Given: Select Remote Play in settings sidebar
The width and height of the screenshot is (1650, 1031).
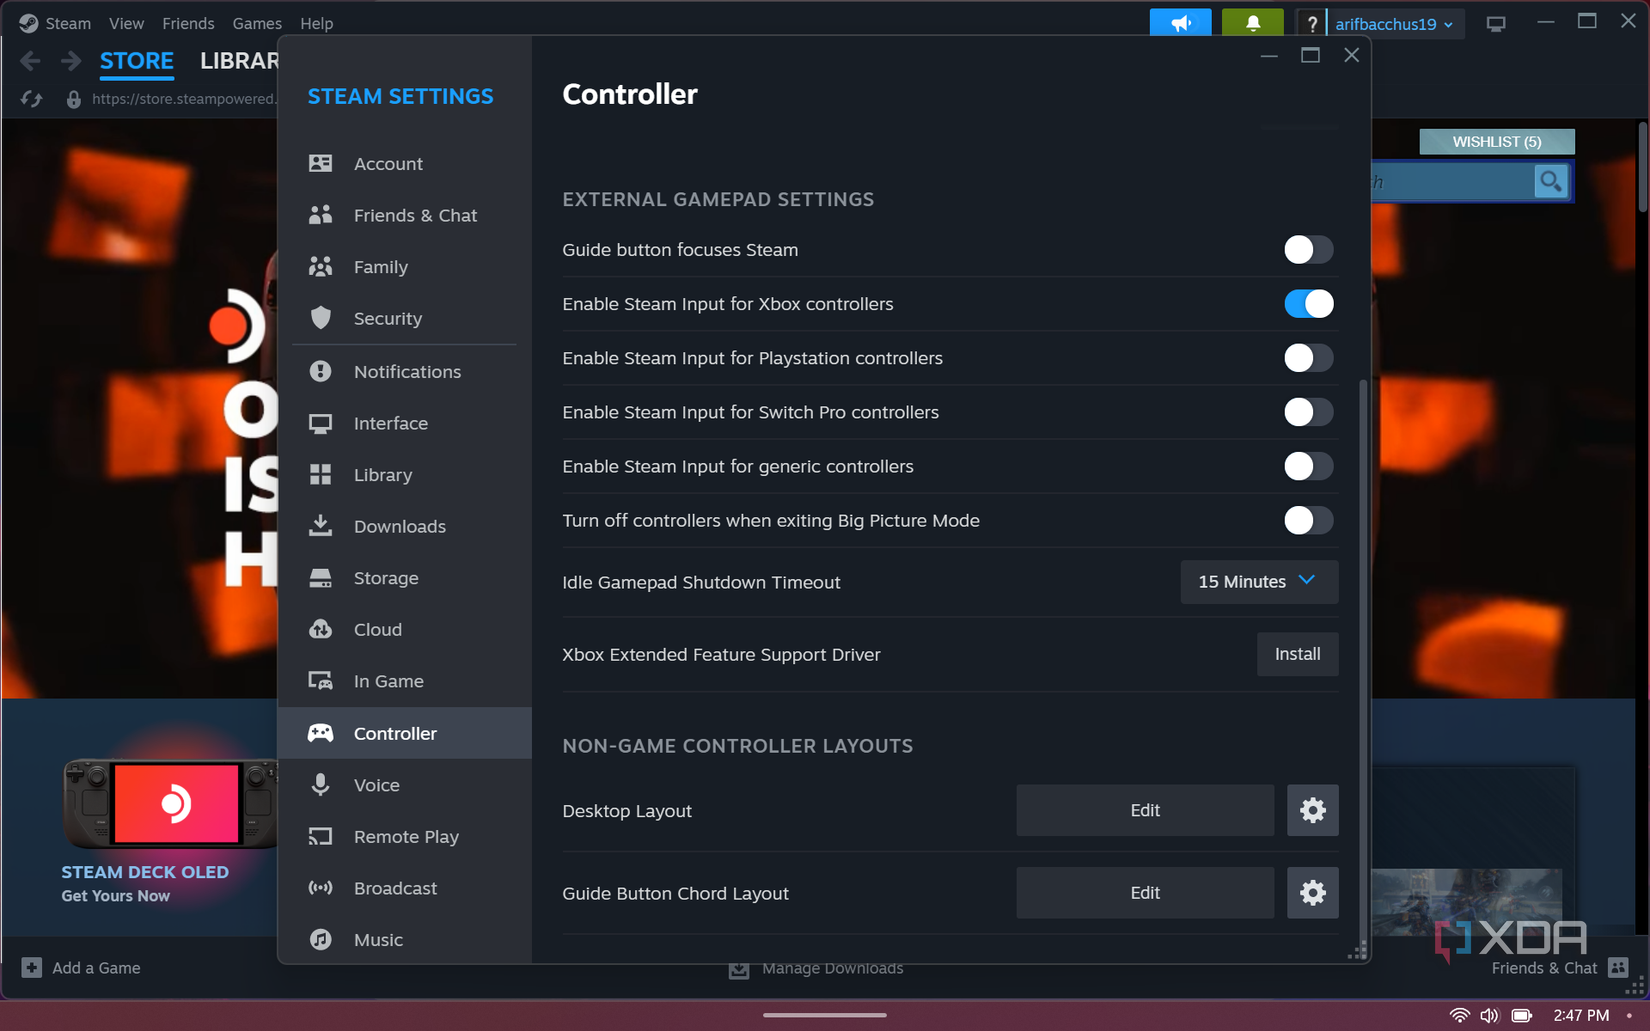Looking at the screenshot, I should pyautogui.click(x=405, y=836).
